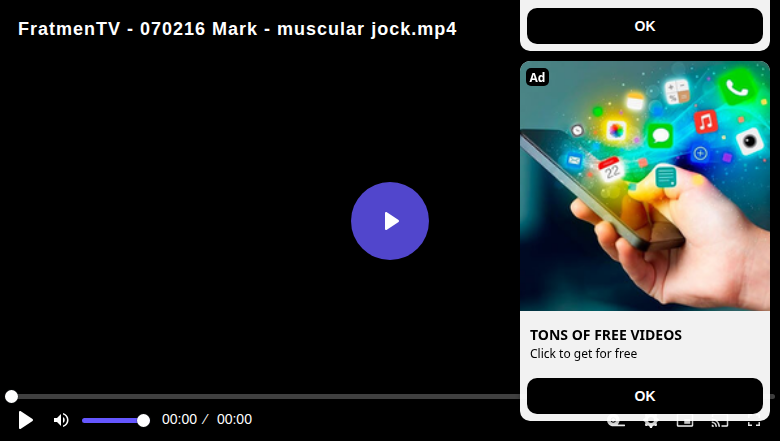780x441 pixels.
Task: Click the small play icon in control bar
Action: [25, 420]
